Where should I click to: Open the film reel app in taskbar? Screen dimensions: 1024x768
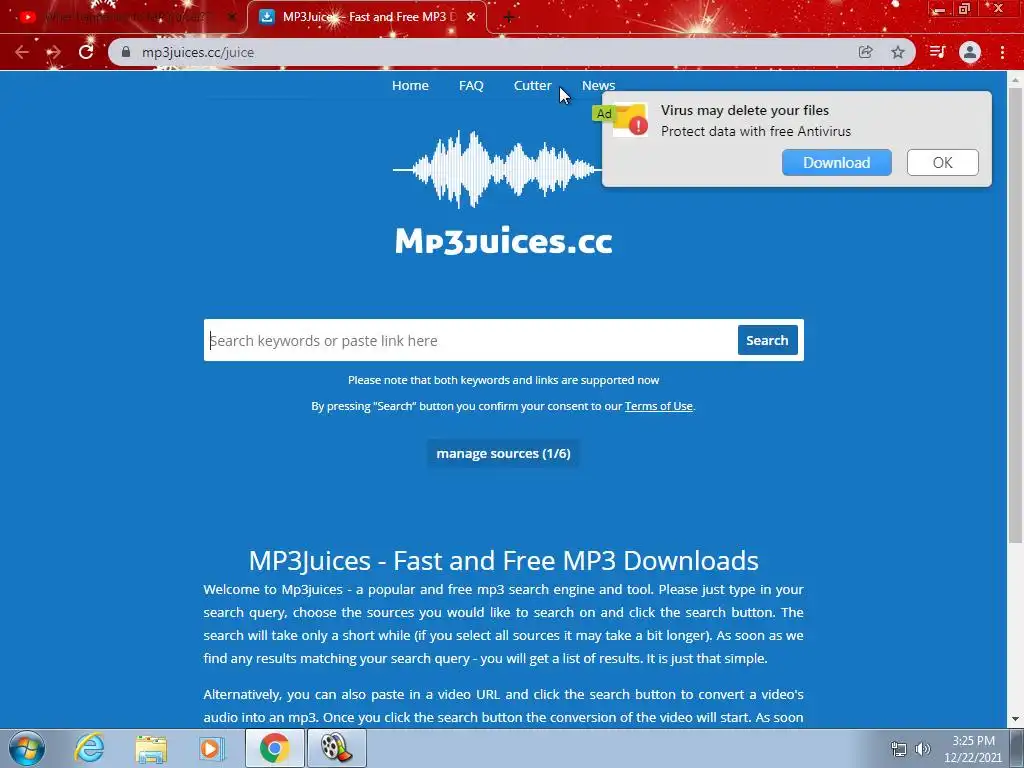(336, 748)
